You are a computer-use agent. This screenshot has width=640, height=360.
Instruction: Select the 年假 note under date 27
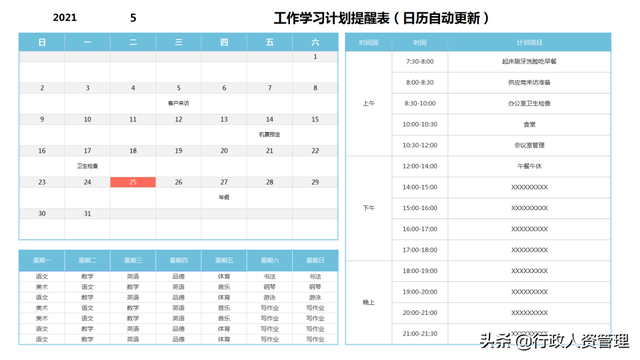coord(224,197)
